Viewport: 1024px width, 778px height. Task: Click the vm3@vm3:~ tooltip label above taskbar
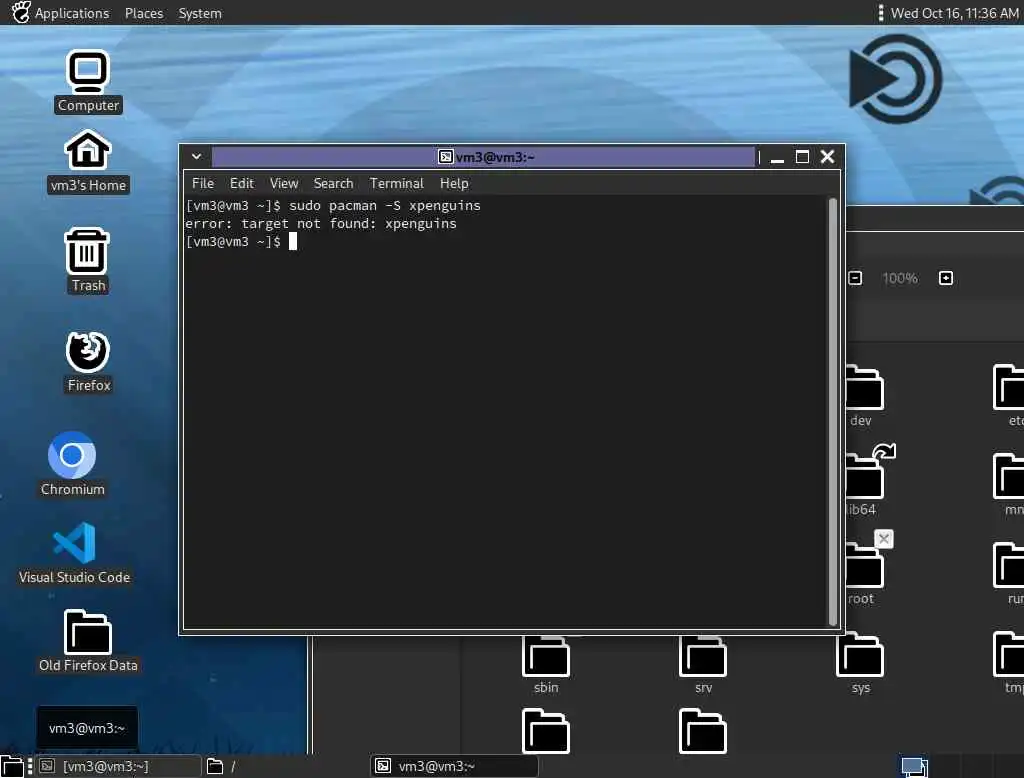pyautogui.click(x=87, y=728)
